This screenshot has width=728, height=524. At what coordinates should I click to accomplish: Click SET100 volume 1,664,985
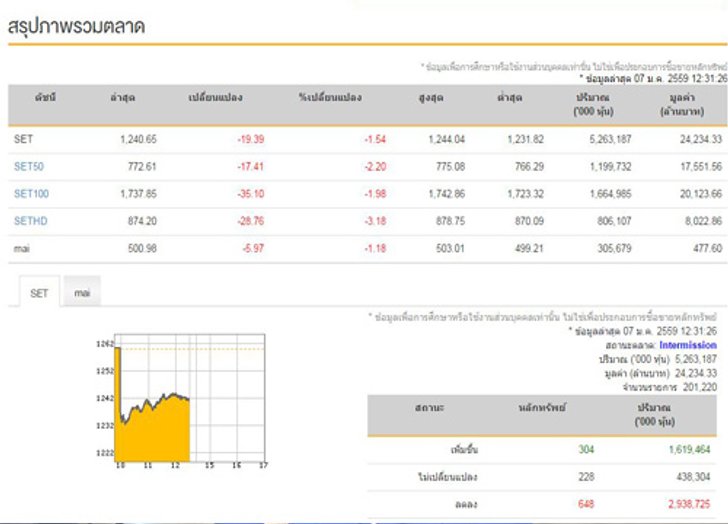(611, 194)
